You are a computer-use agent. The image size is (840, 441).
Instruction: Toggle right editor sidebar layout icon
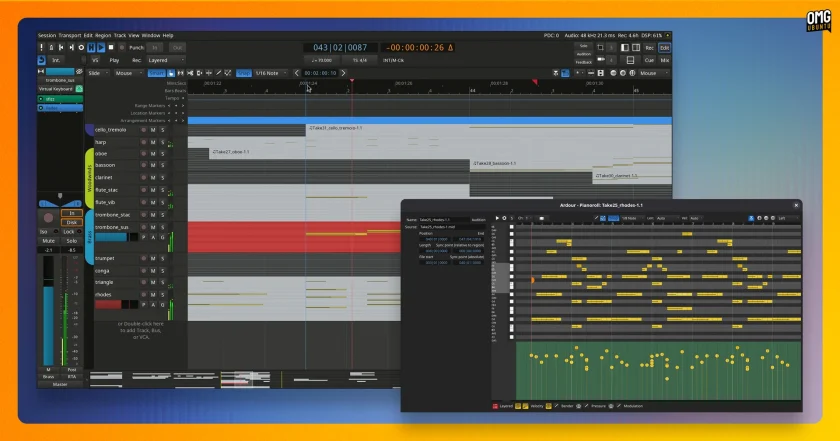(x=636, y=48)
